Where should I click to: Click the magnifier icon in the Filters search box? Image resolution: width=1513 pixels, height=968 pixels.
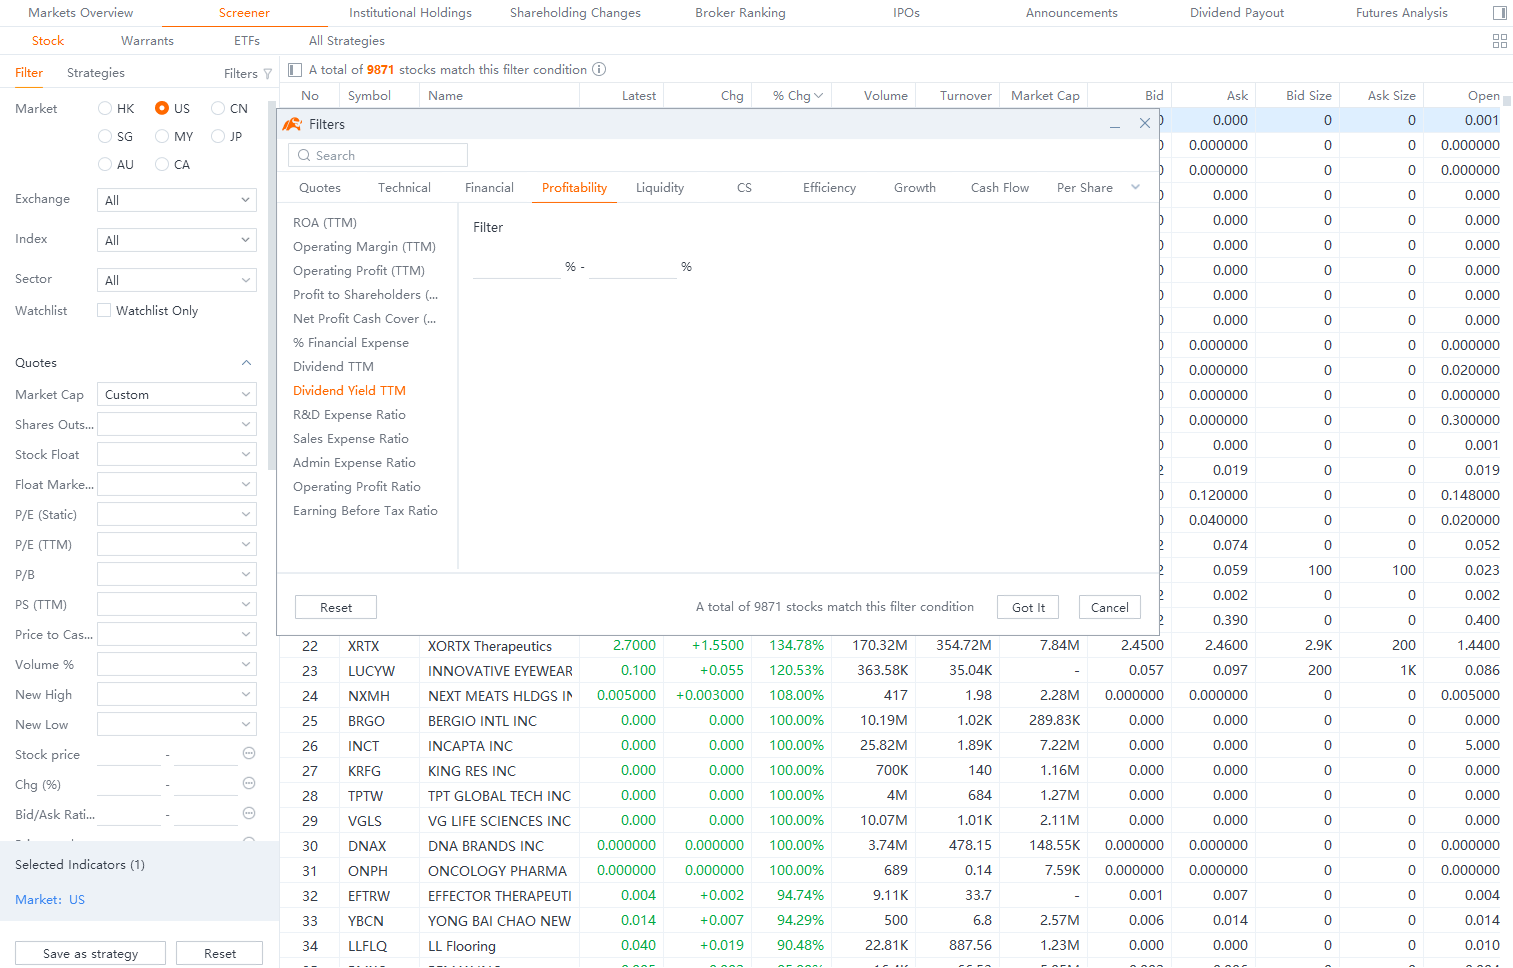click(x=304, y=155)
